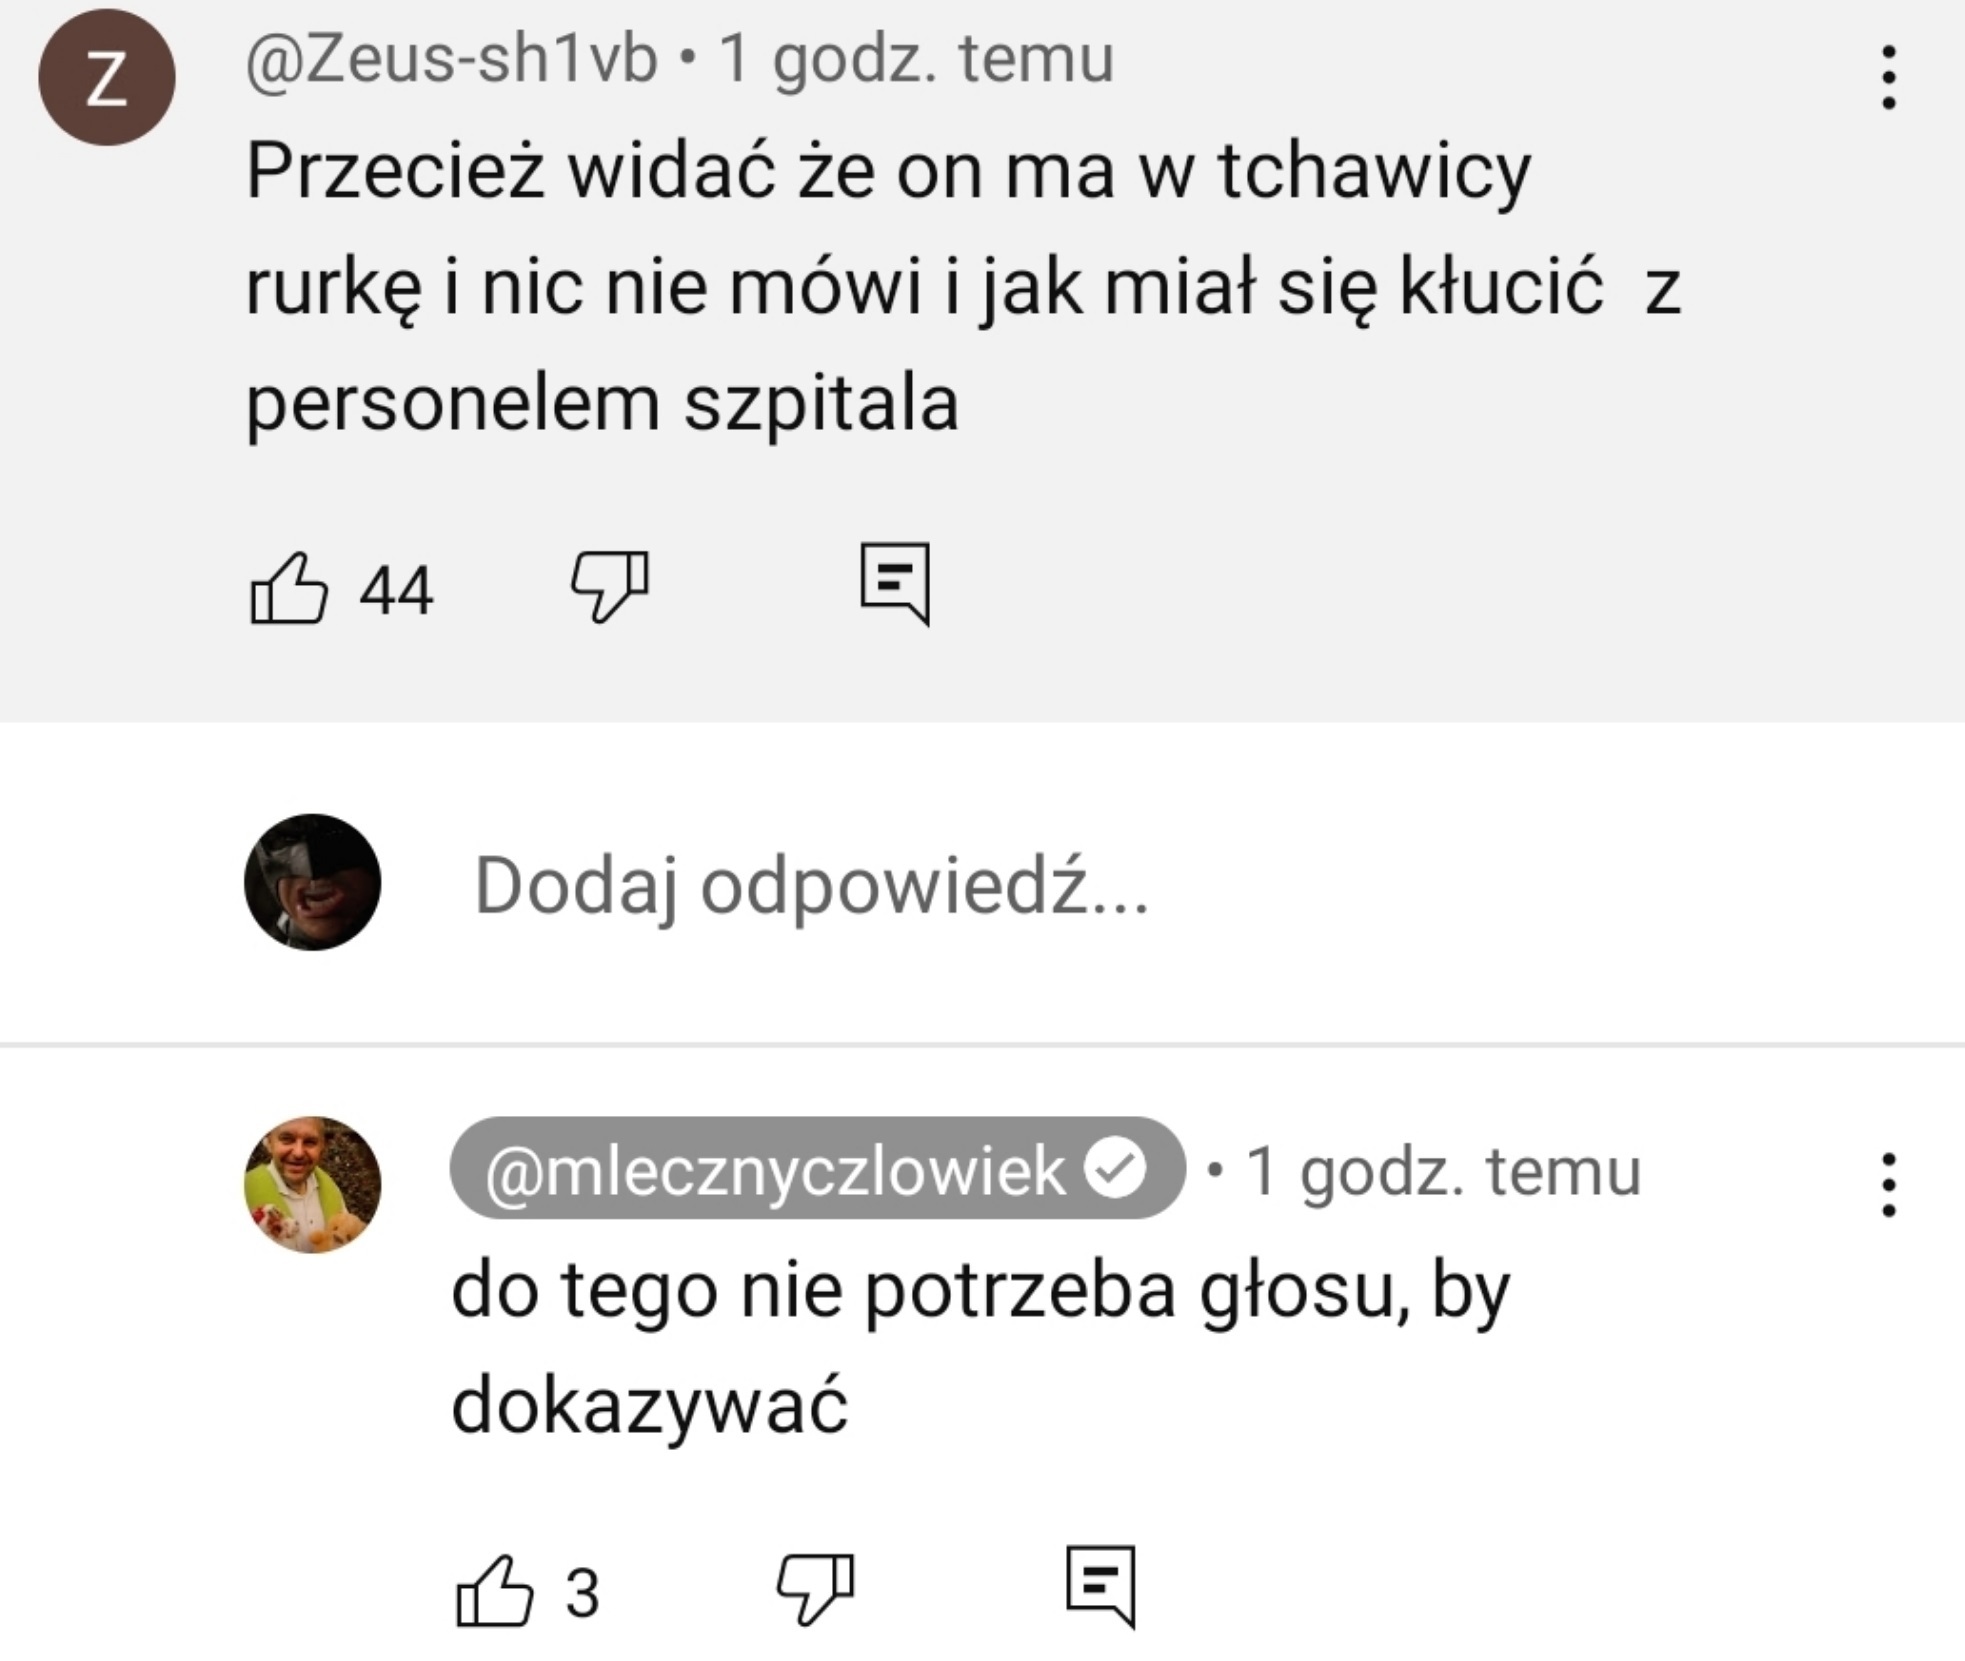The width and height of the screenshot is (1965, 1661).
Task: Click the 44 likes count
Action: click(396, 590)
